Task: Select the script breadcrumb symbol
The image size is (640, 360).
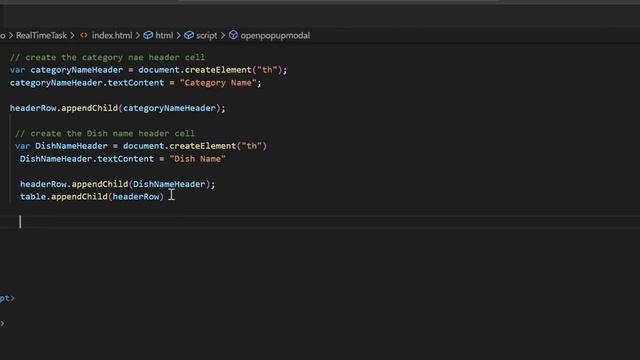Action: 207,36
